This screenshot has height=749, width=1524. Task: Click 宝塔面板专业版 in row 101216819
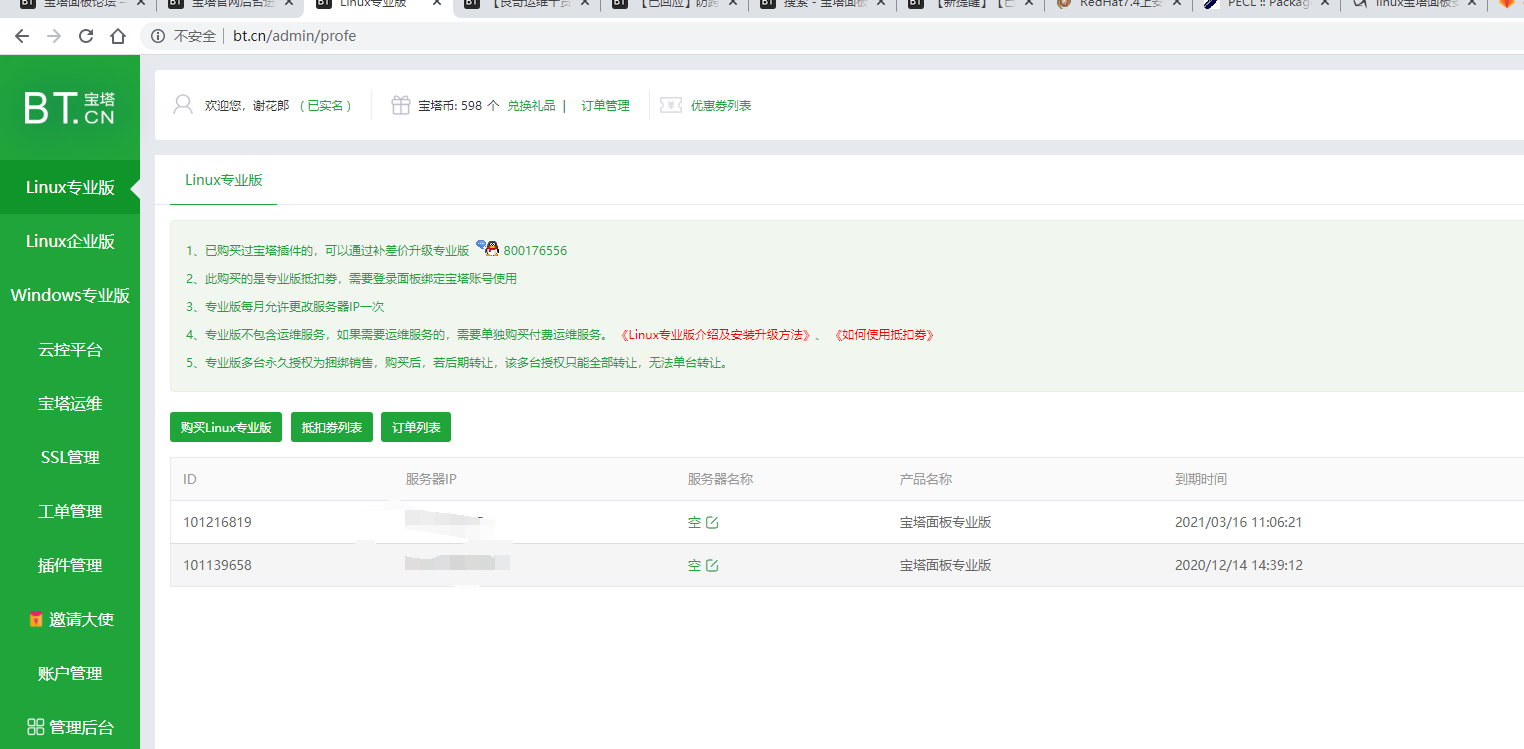[x=946, y=522]
